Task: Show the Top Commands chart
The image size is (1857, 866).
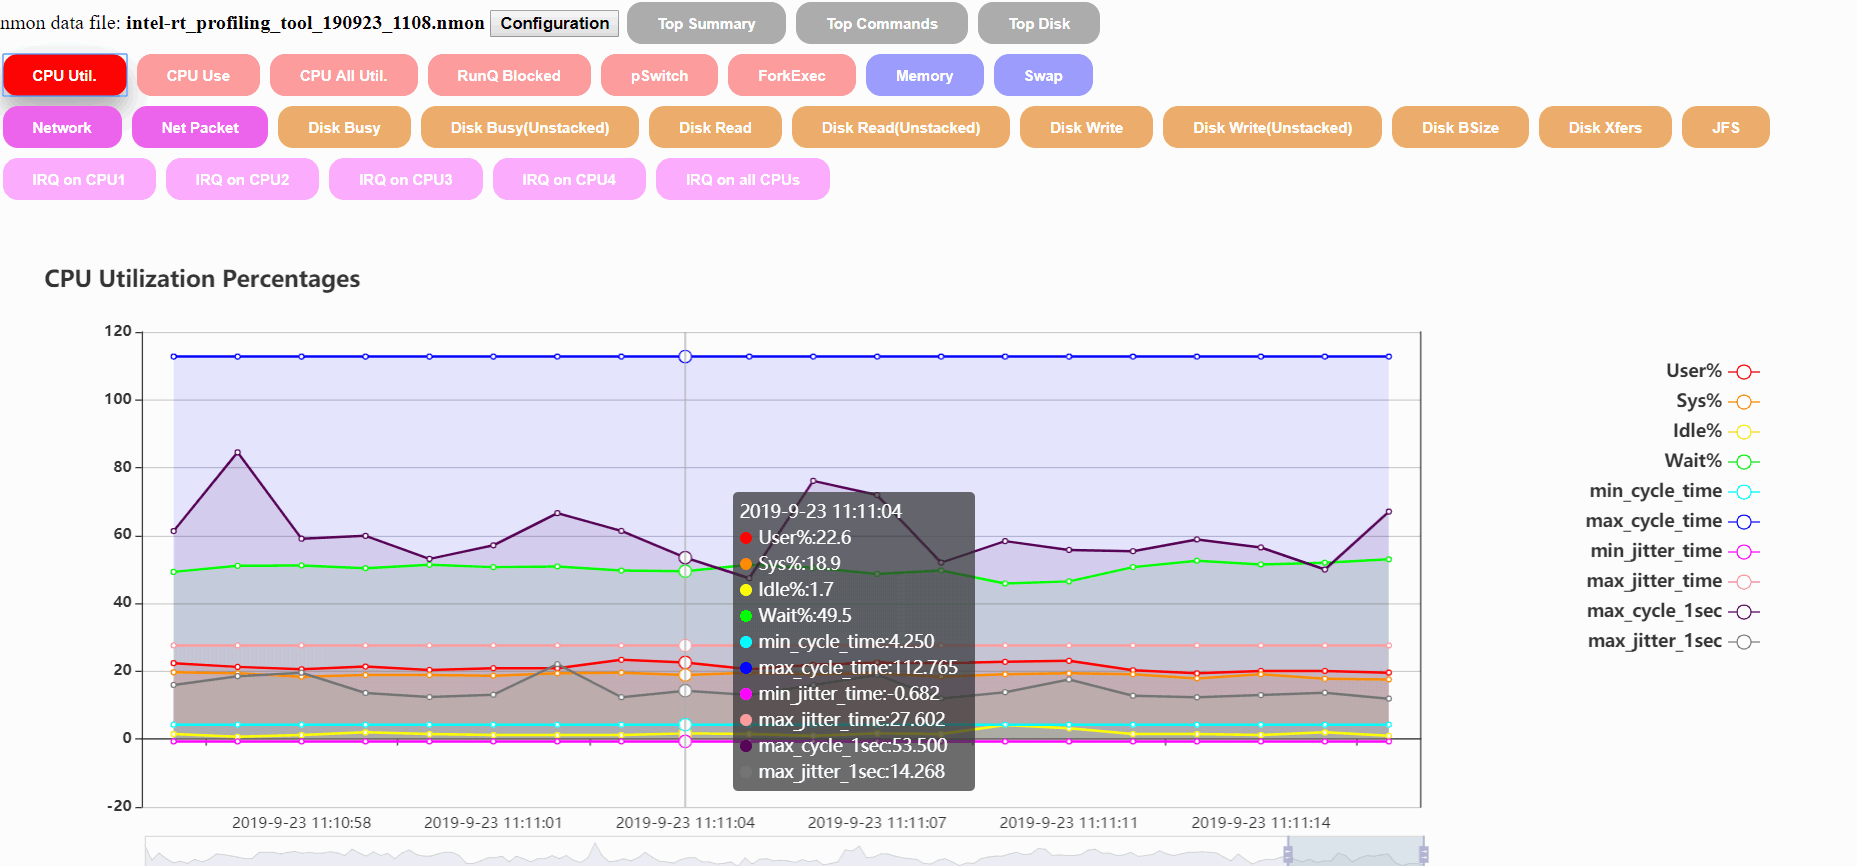Action: tap(882, 23)
